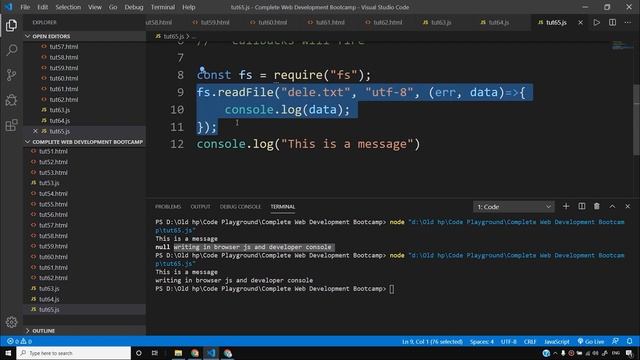Image resolution: width=640 pixels, height=360 pixels.
Task: Click tut65.js breadcrumb above editor
Action: 173,36
